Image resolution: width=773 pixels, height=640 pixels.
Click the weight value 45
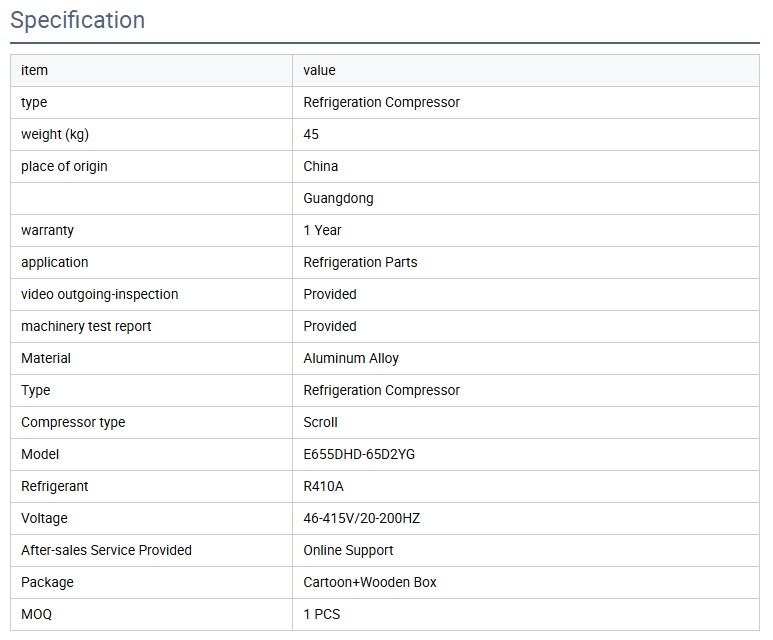[311, 134]
